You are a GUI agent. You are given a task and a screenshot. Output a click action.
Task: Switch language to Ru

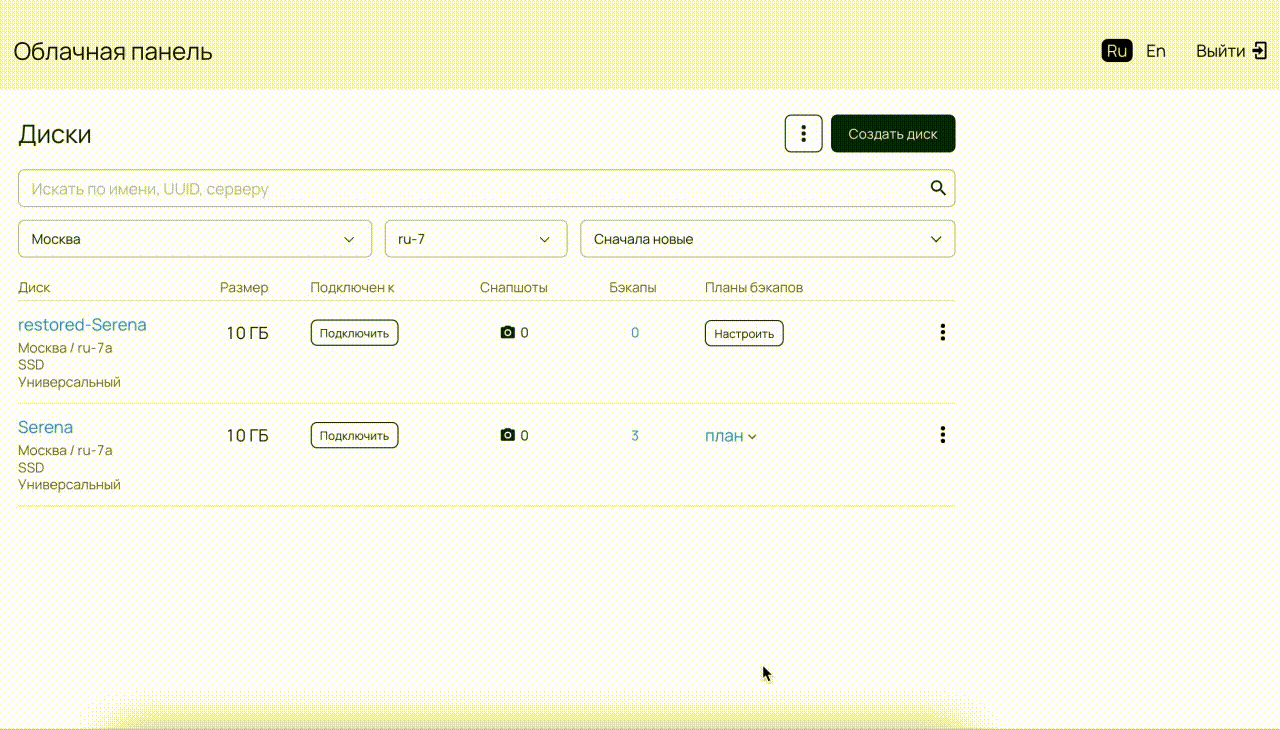point(1116,51)
